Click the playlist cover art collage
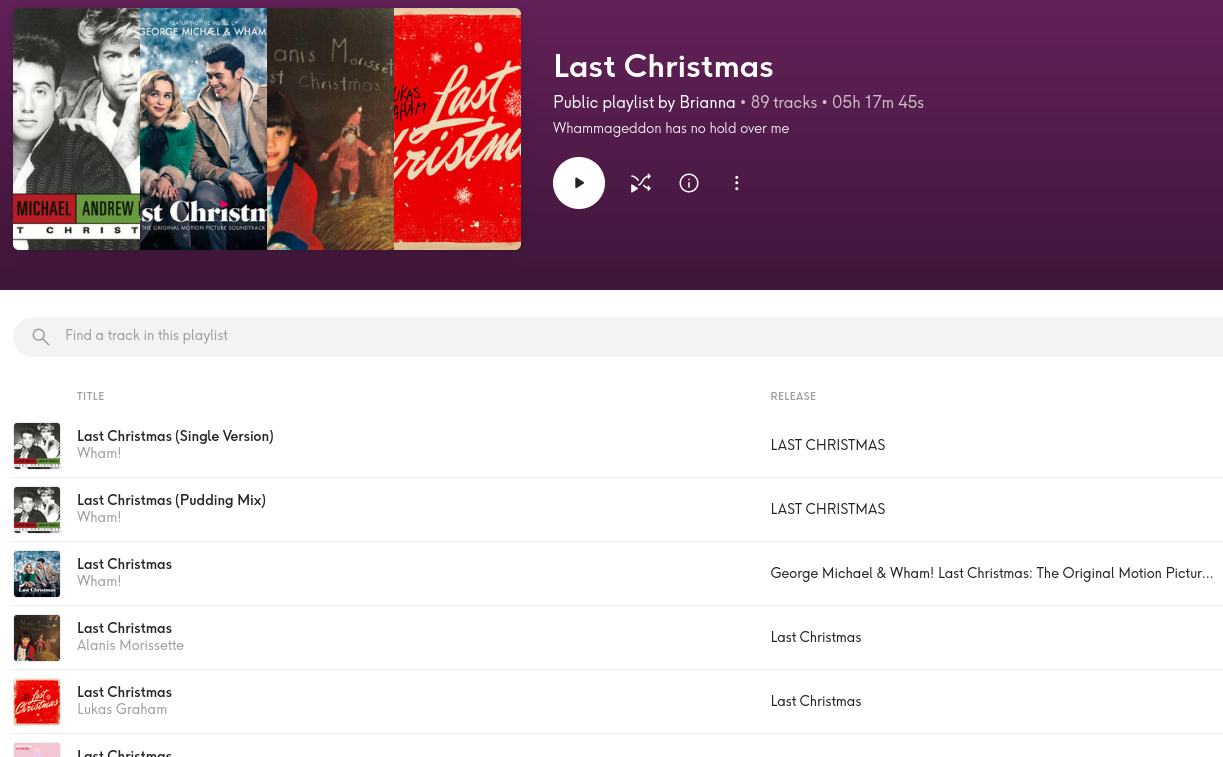Screen dimensions: 1223x757 click(x=267, y=129)
